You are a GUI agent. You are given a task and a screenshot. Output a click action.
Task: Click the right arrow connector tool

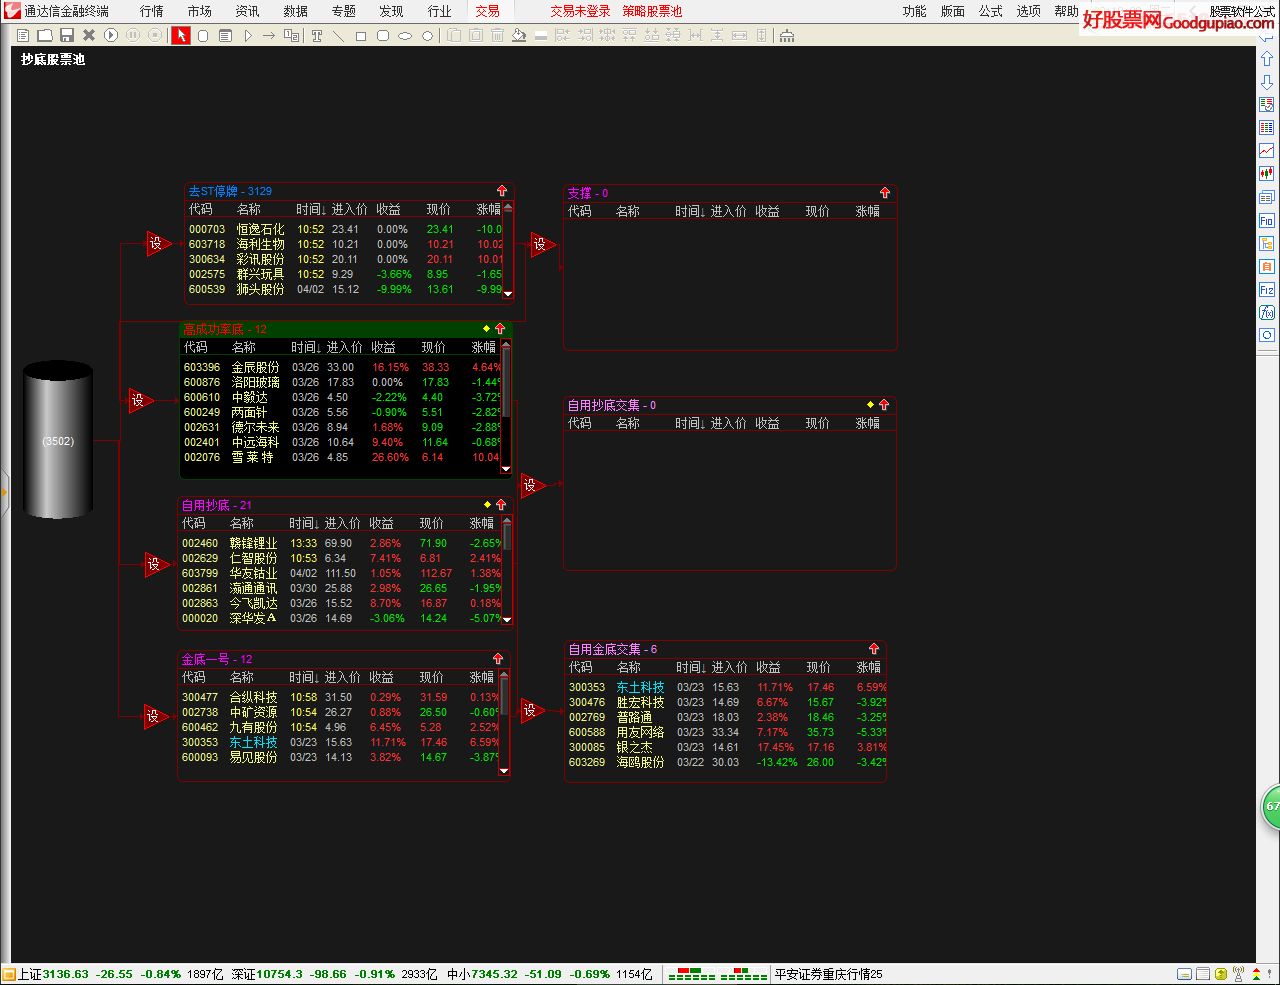(x=269, y=35)
